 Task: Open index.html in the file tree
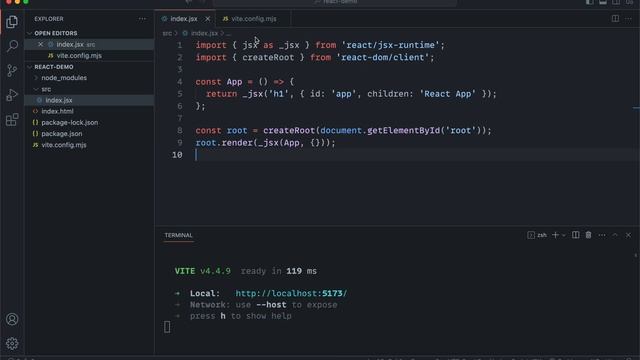pyautogui.click(x=57, y=111)
